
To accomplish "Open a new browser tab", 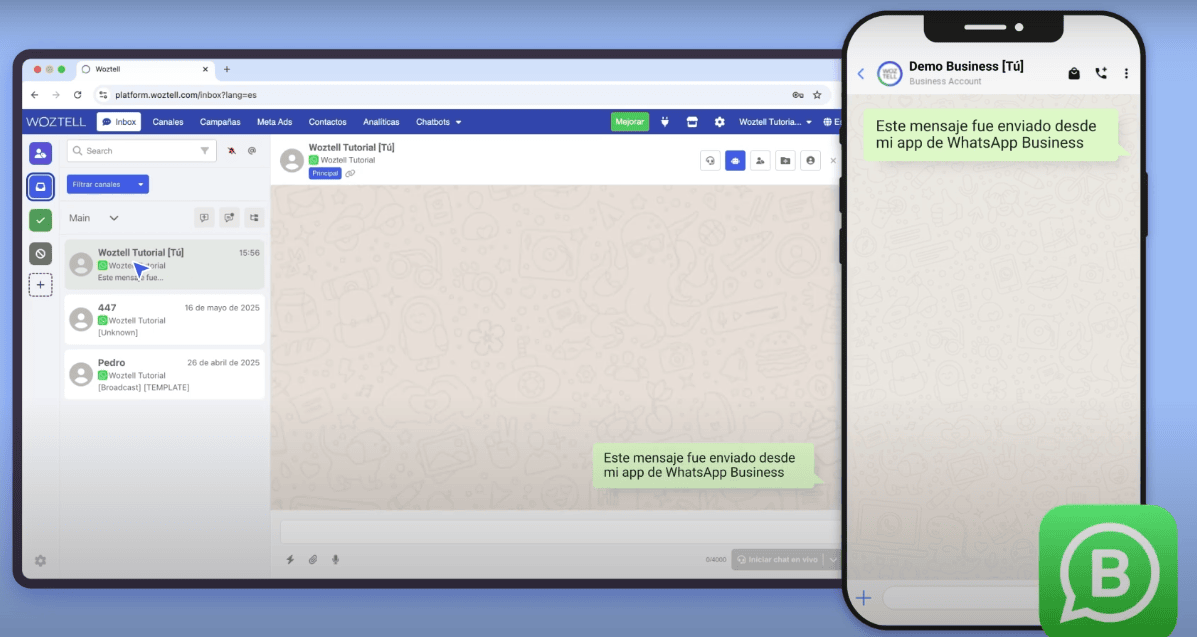I will tap(227, 70).
